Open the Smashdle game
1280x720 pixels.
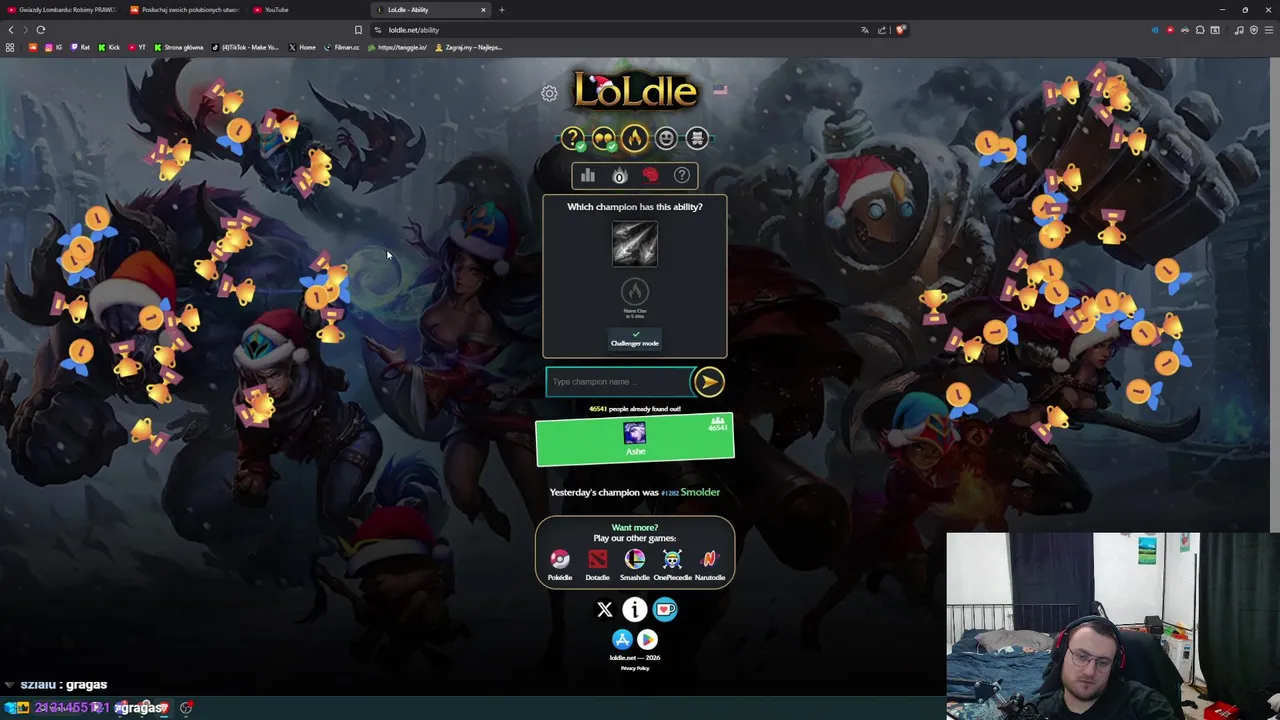pos(635,564)
